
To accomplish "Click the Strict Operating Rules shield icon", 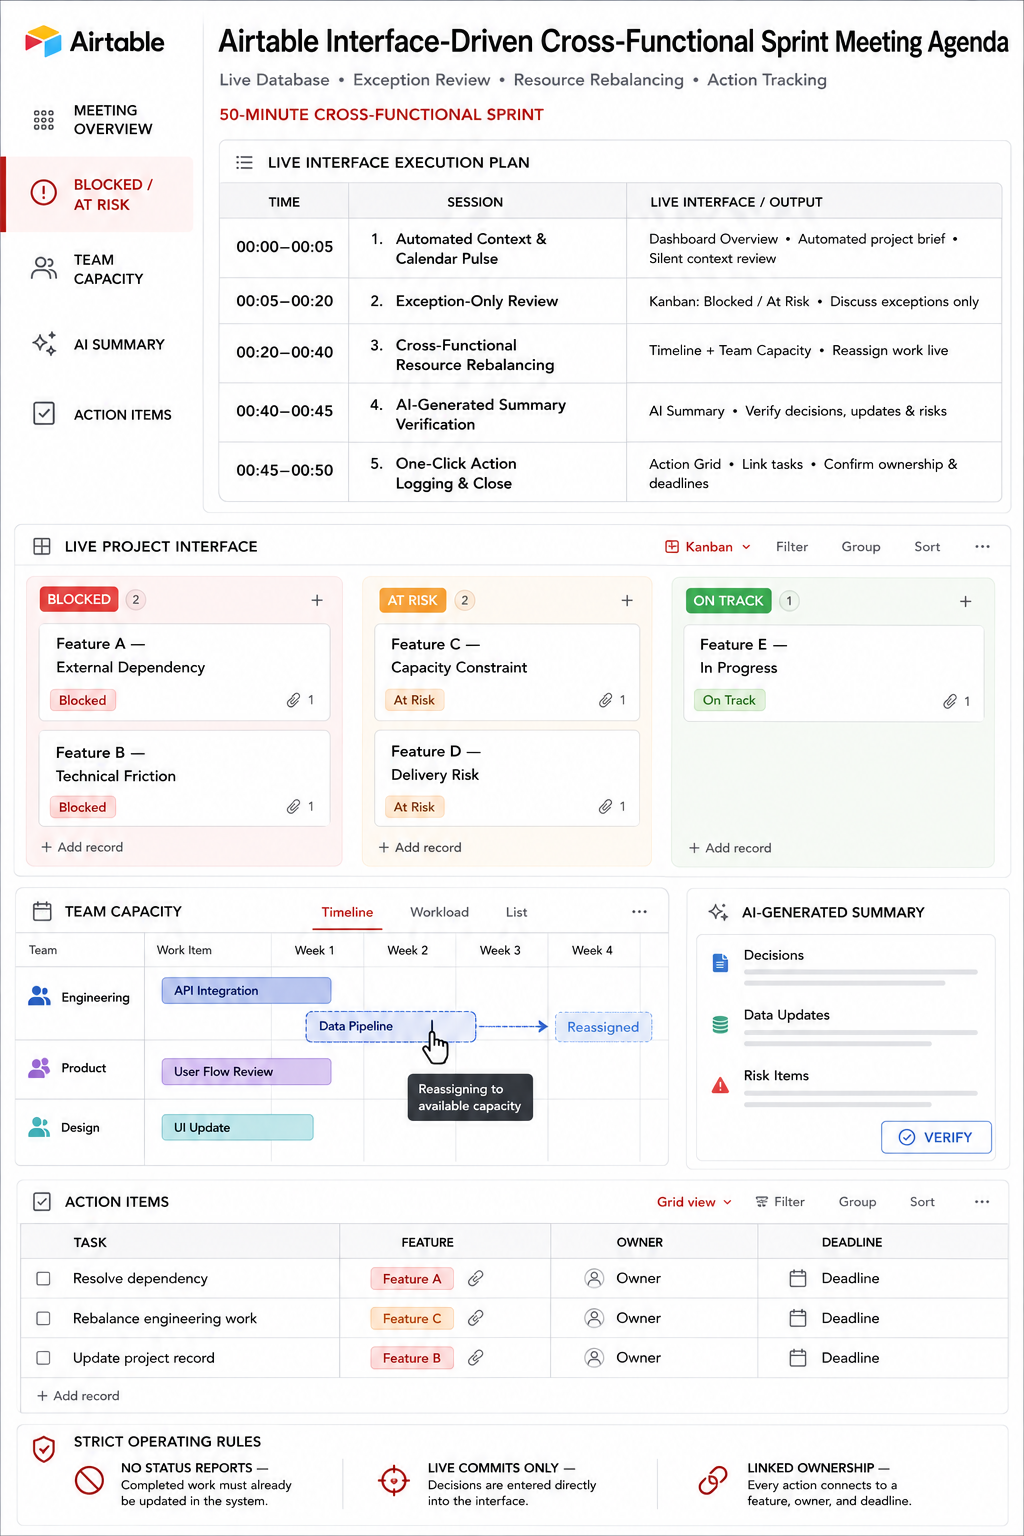I will (44, 1449).
